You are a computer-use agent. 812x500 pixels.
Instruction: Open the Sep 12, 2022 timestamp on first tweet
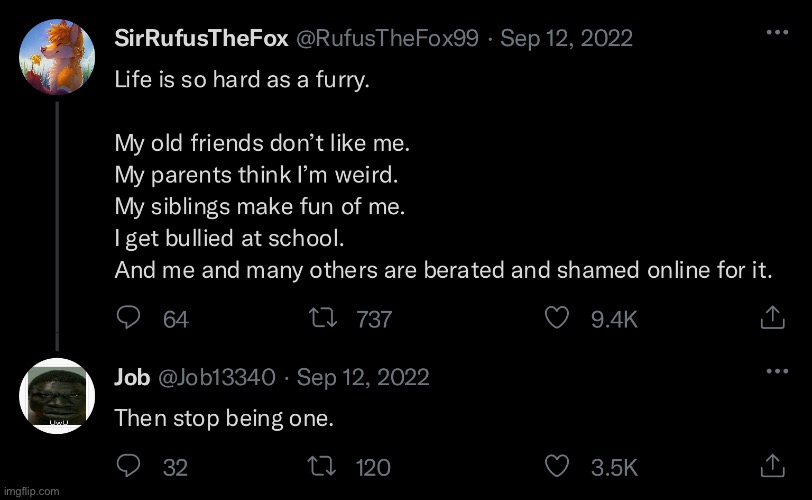coord(566,38)
